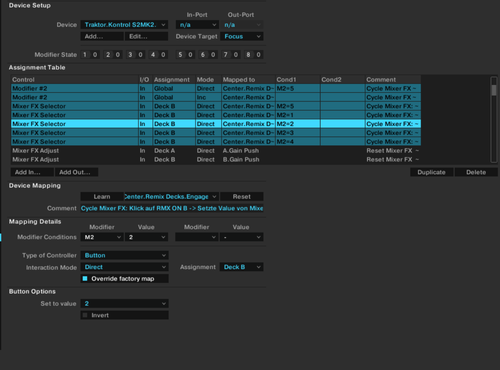
Task: Toggle the Override factory map checkbox
Action: coord(85,278)
